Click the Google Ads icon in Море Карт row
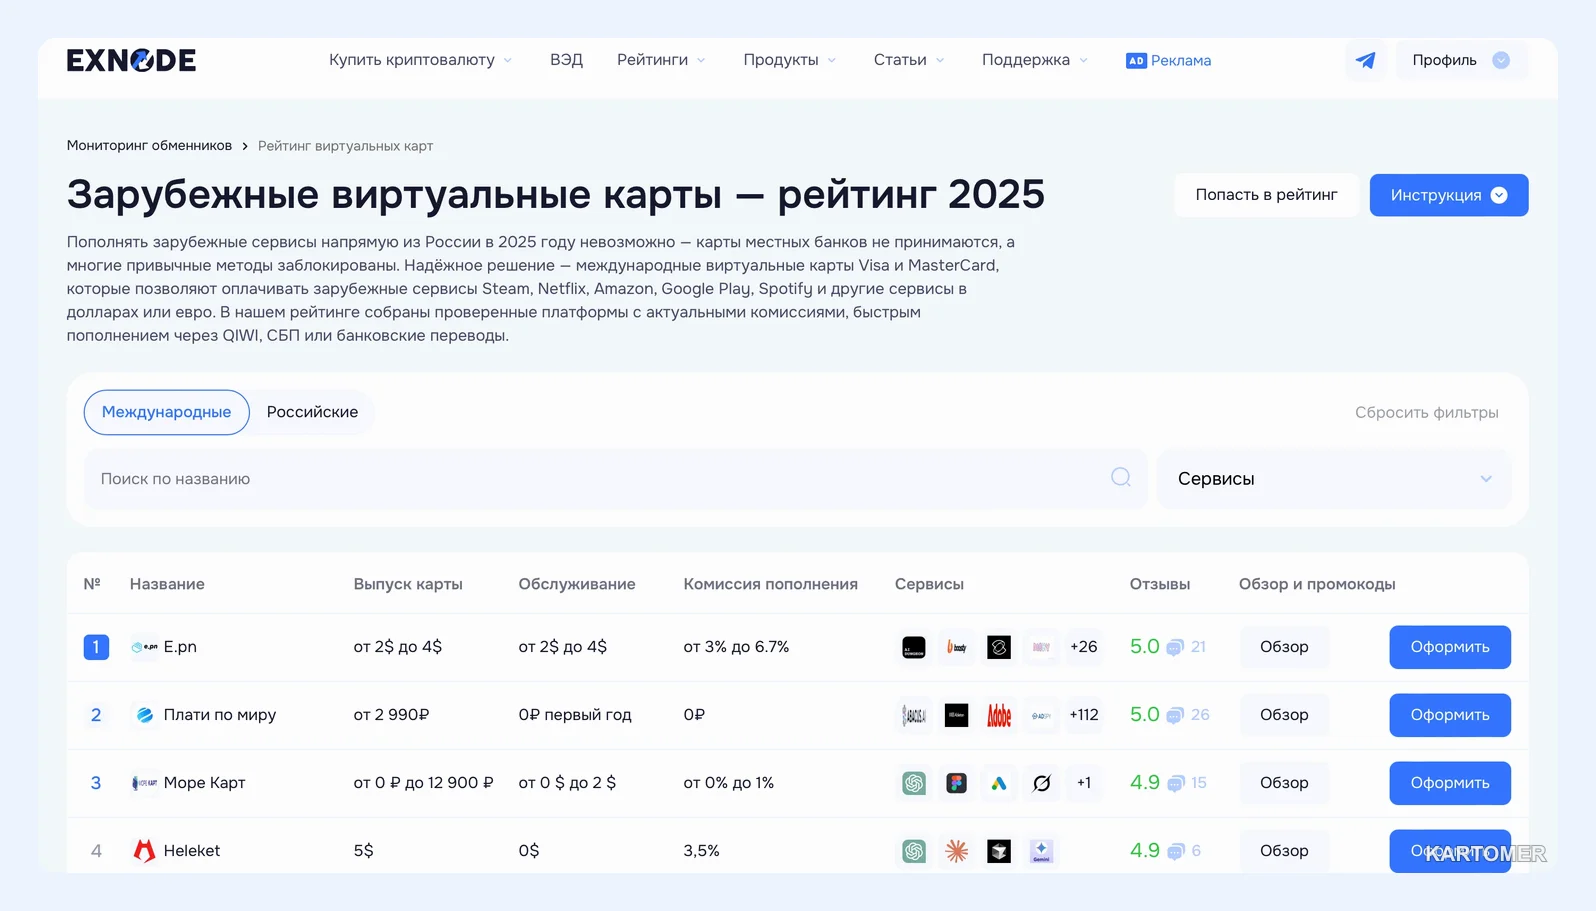 pyautogui.click(x=999, y=783)
